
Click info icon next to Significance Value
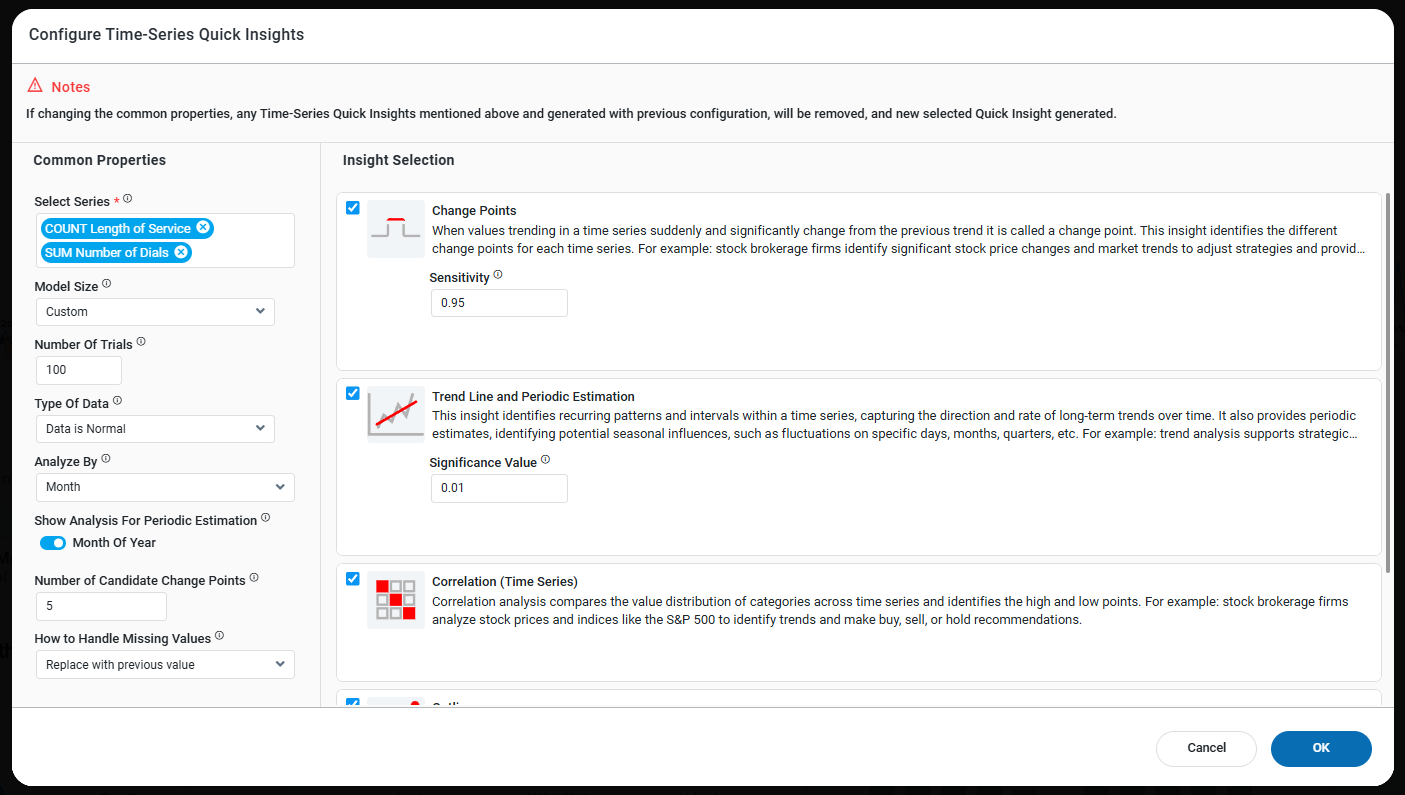point(546,460)
